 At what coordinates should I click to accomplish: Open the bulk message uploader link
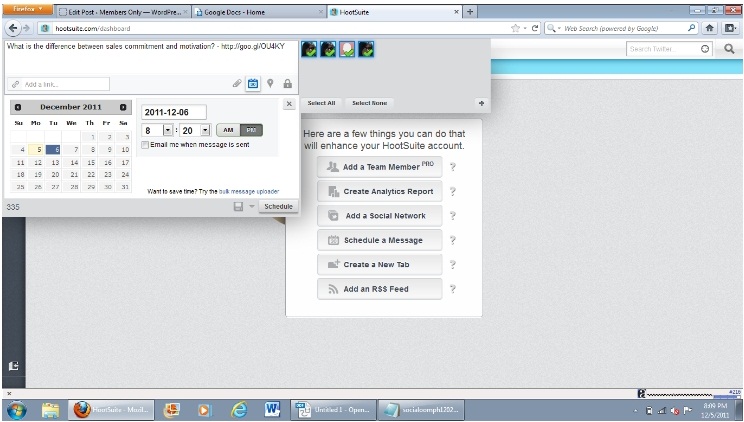click(249, 191)
